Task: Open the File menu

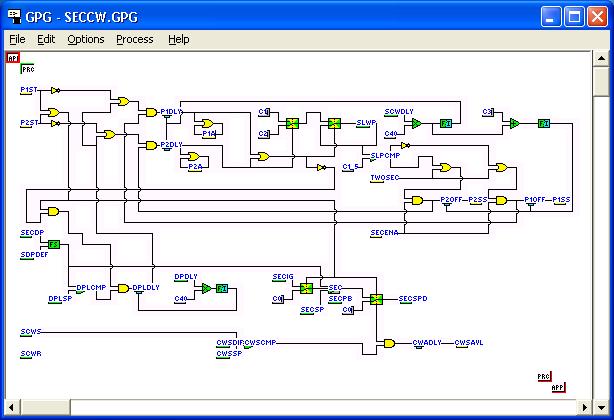Action: pyautogui.click(x=17, y=39)
